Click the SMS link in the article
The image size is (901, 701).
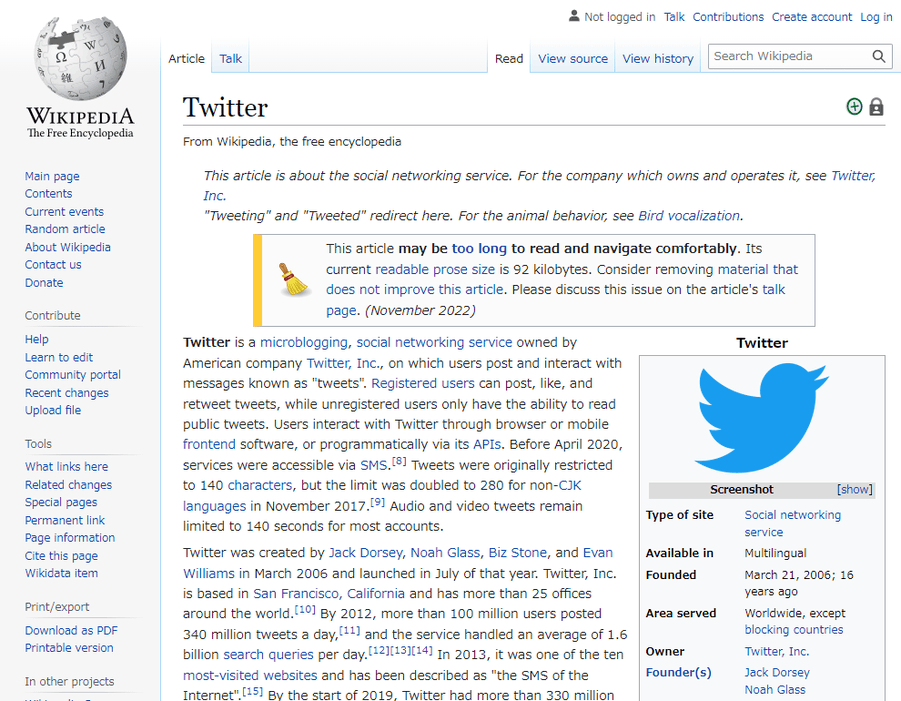pyautogui.click(x=374, y=465)
